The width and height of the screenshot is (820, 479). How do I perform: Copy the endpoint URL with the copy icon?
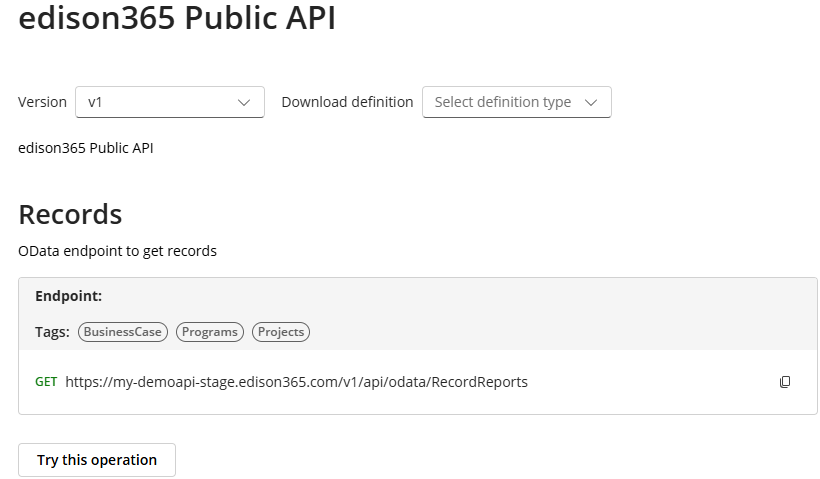click(x=785, y=382)
